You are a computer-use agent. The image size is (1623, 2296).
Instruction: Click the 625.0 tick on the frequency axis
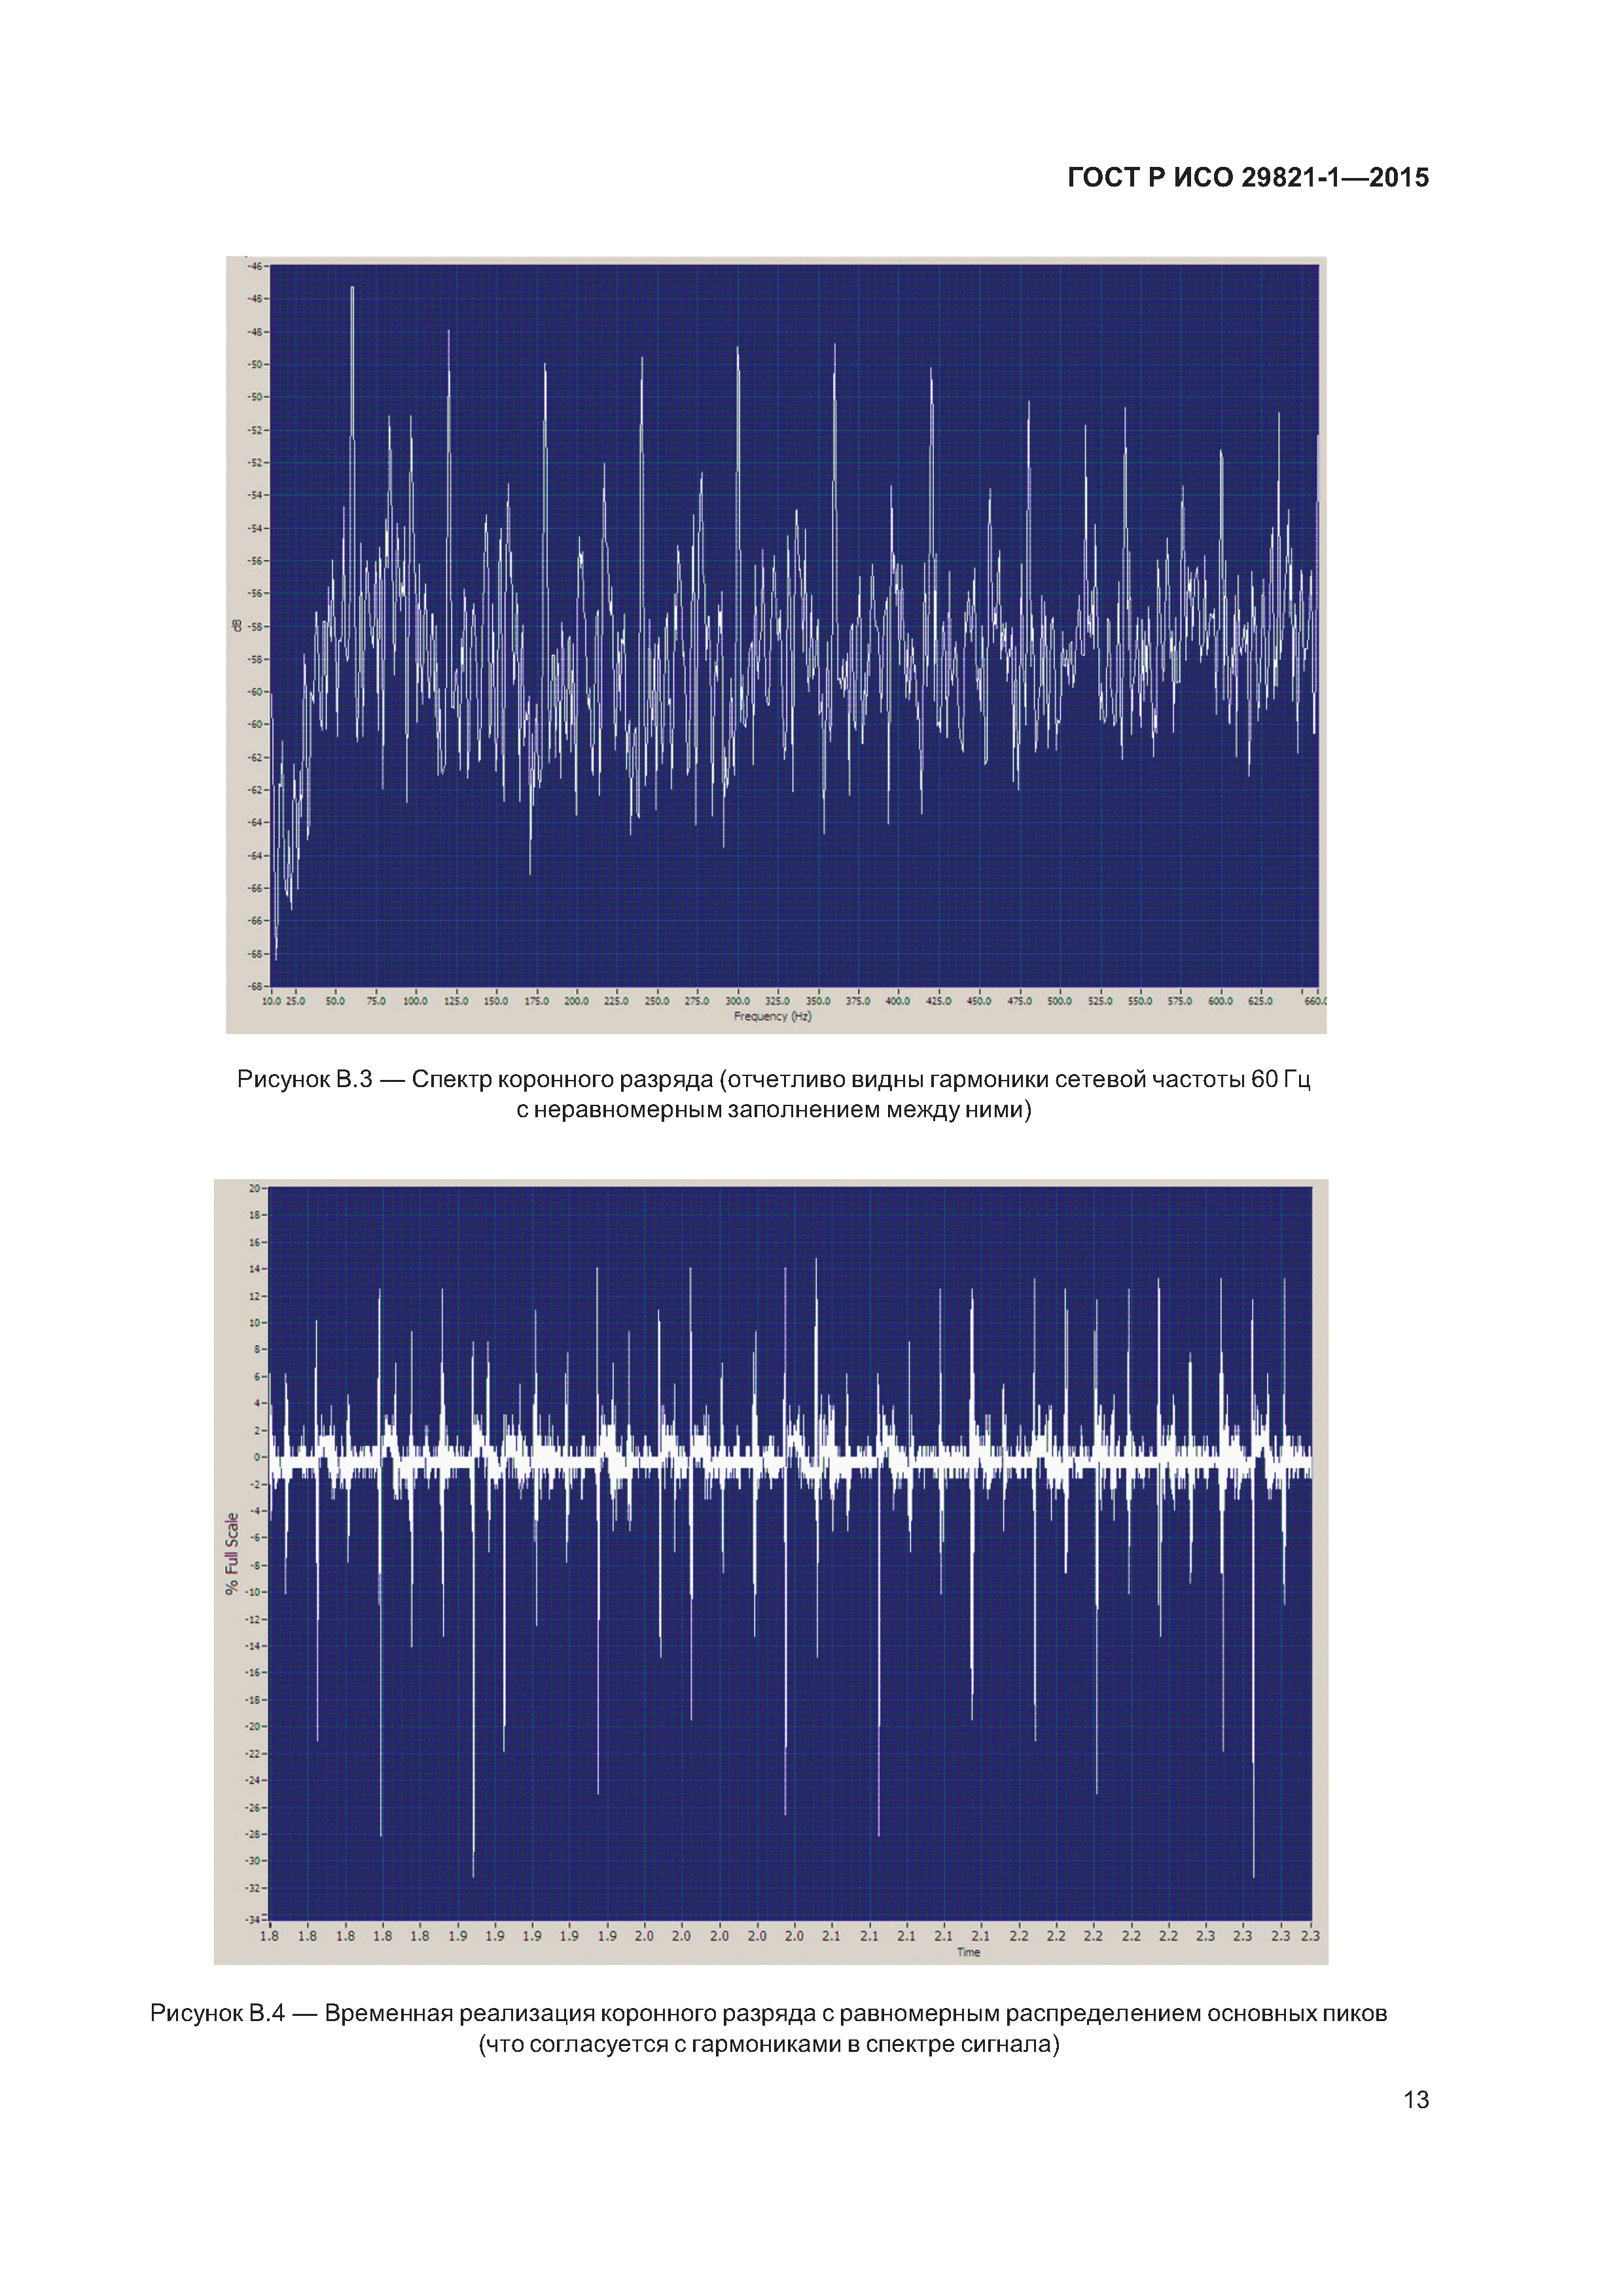coord(1260,1001)
